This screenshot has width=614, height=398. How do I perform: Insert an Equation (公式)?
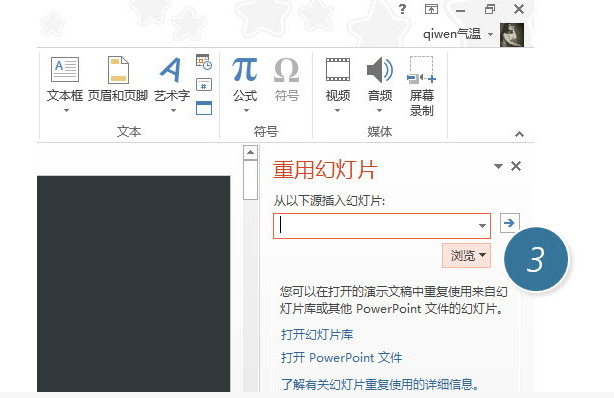tap(245, 79)
